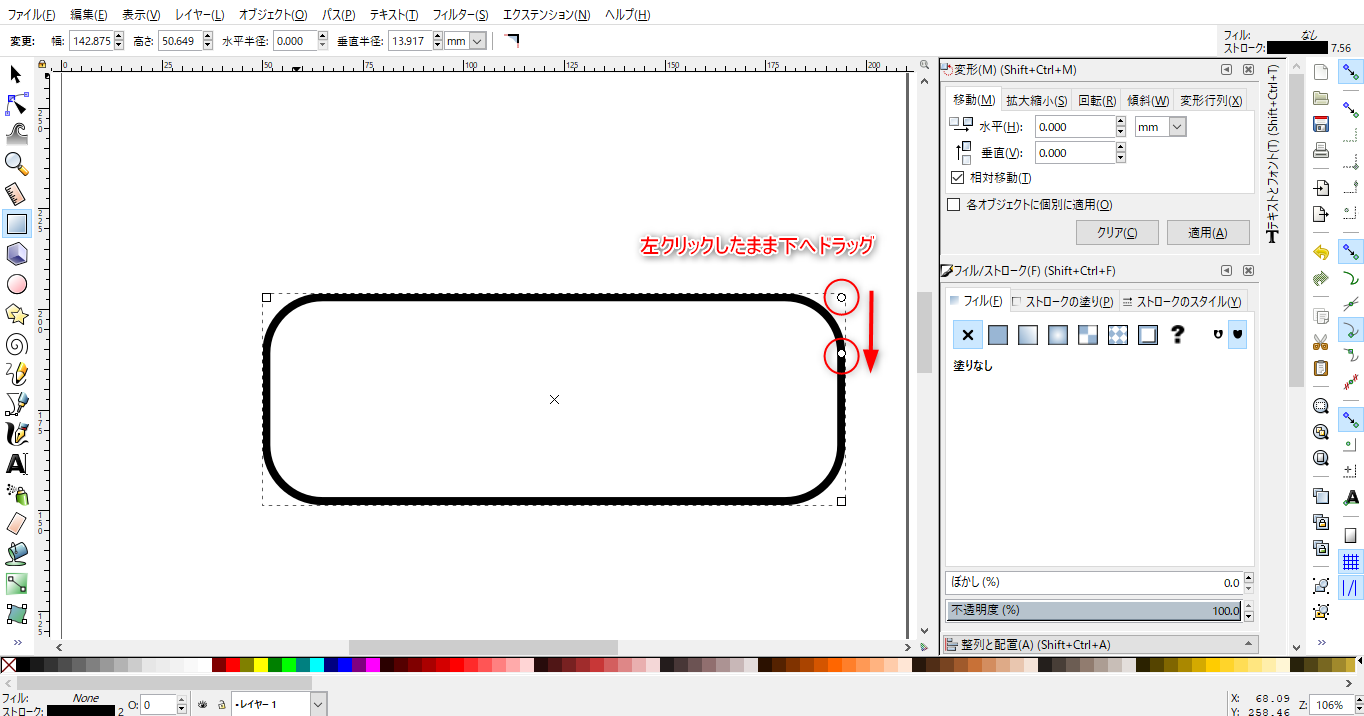Image resolution: width=1364 pixels, height=716 pixels.
Task: Toggle the grid snap icon in snap bar
Action: (1351, 562)
